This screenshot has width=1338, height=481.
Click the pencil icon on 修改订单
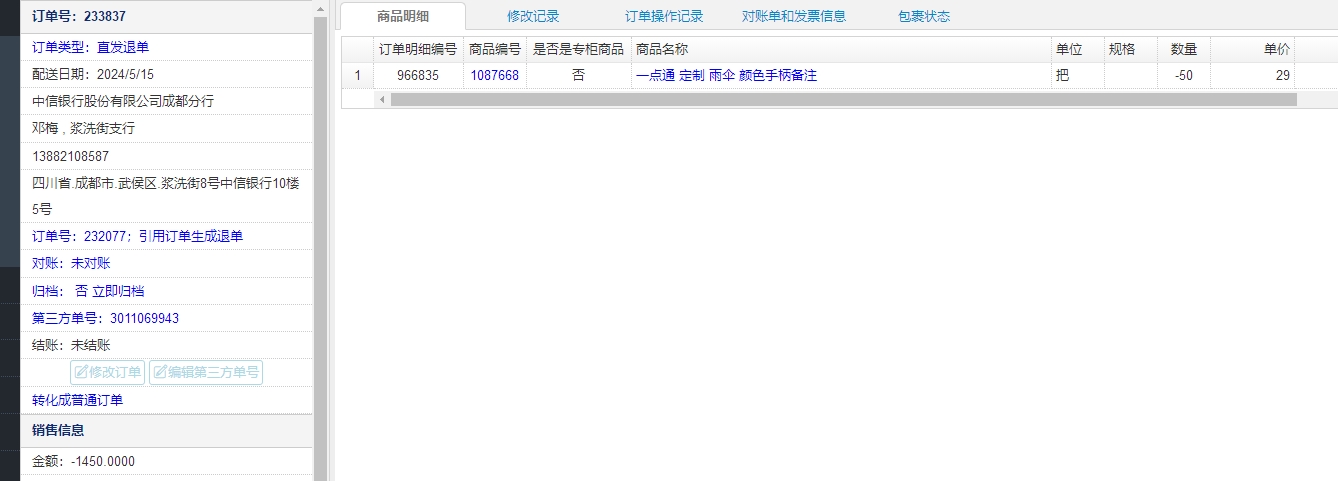click(81, 373)
